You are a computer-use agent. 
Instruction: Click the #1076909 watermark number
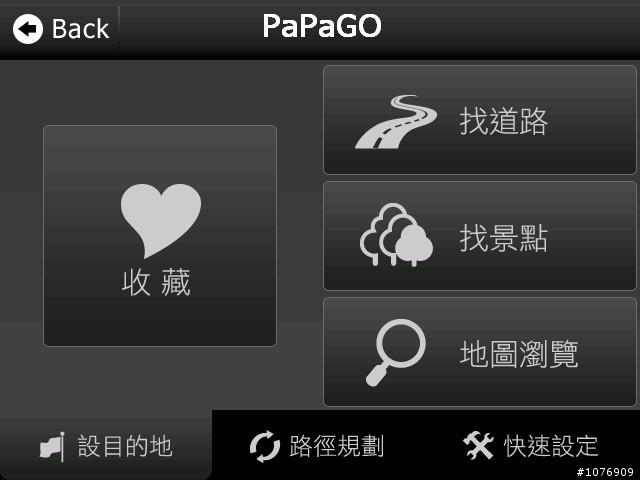point(605,472)
